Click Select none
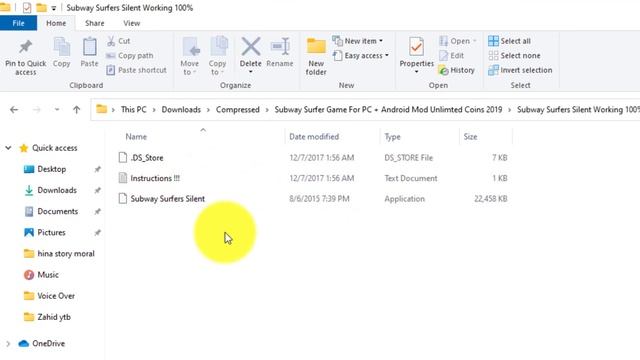 [514, 56]
